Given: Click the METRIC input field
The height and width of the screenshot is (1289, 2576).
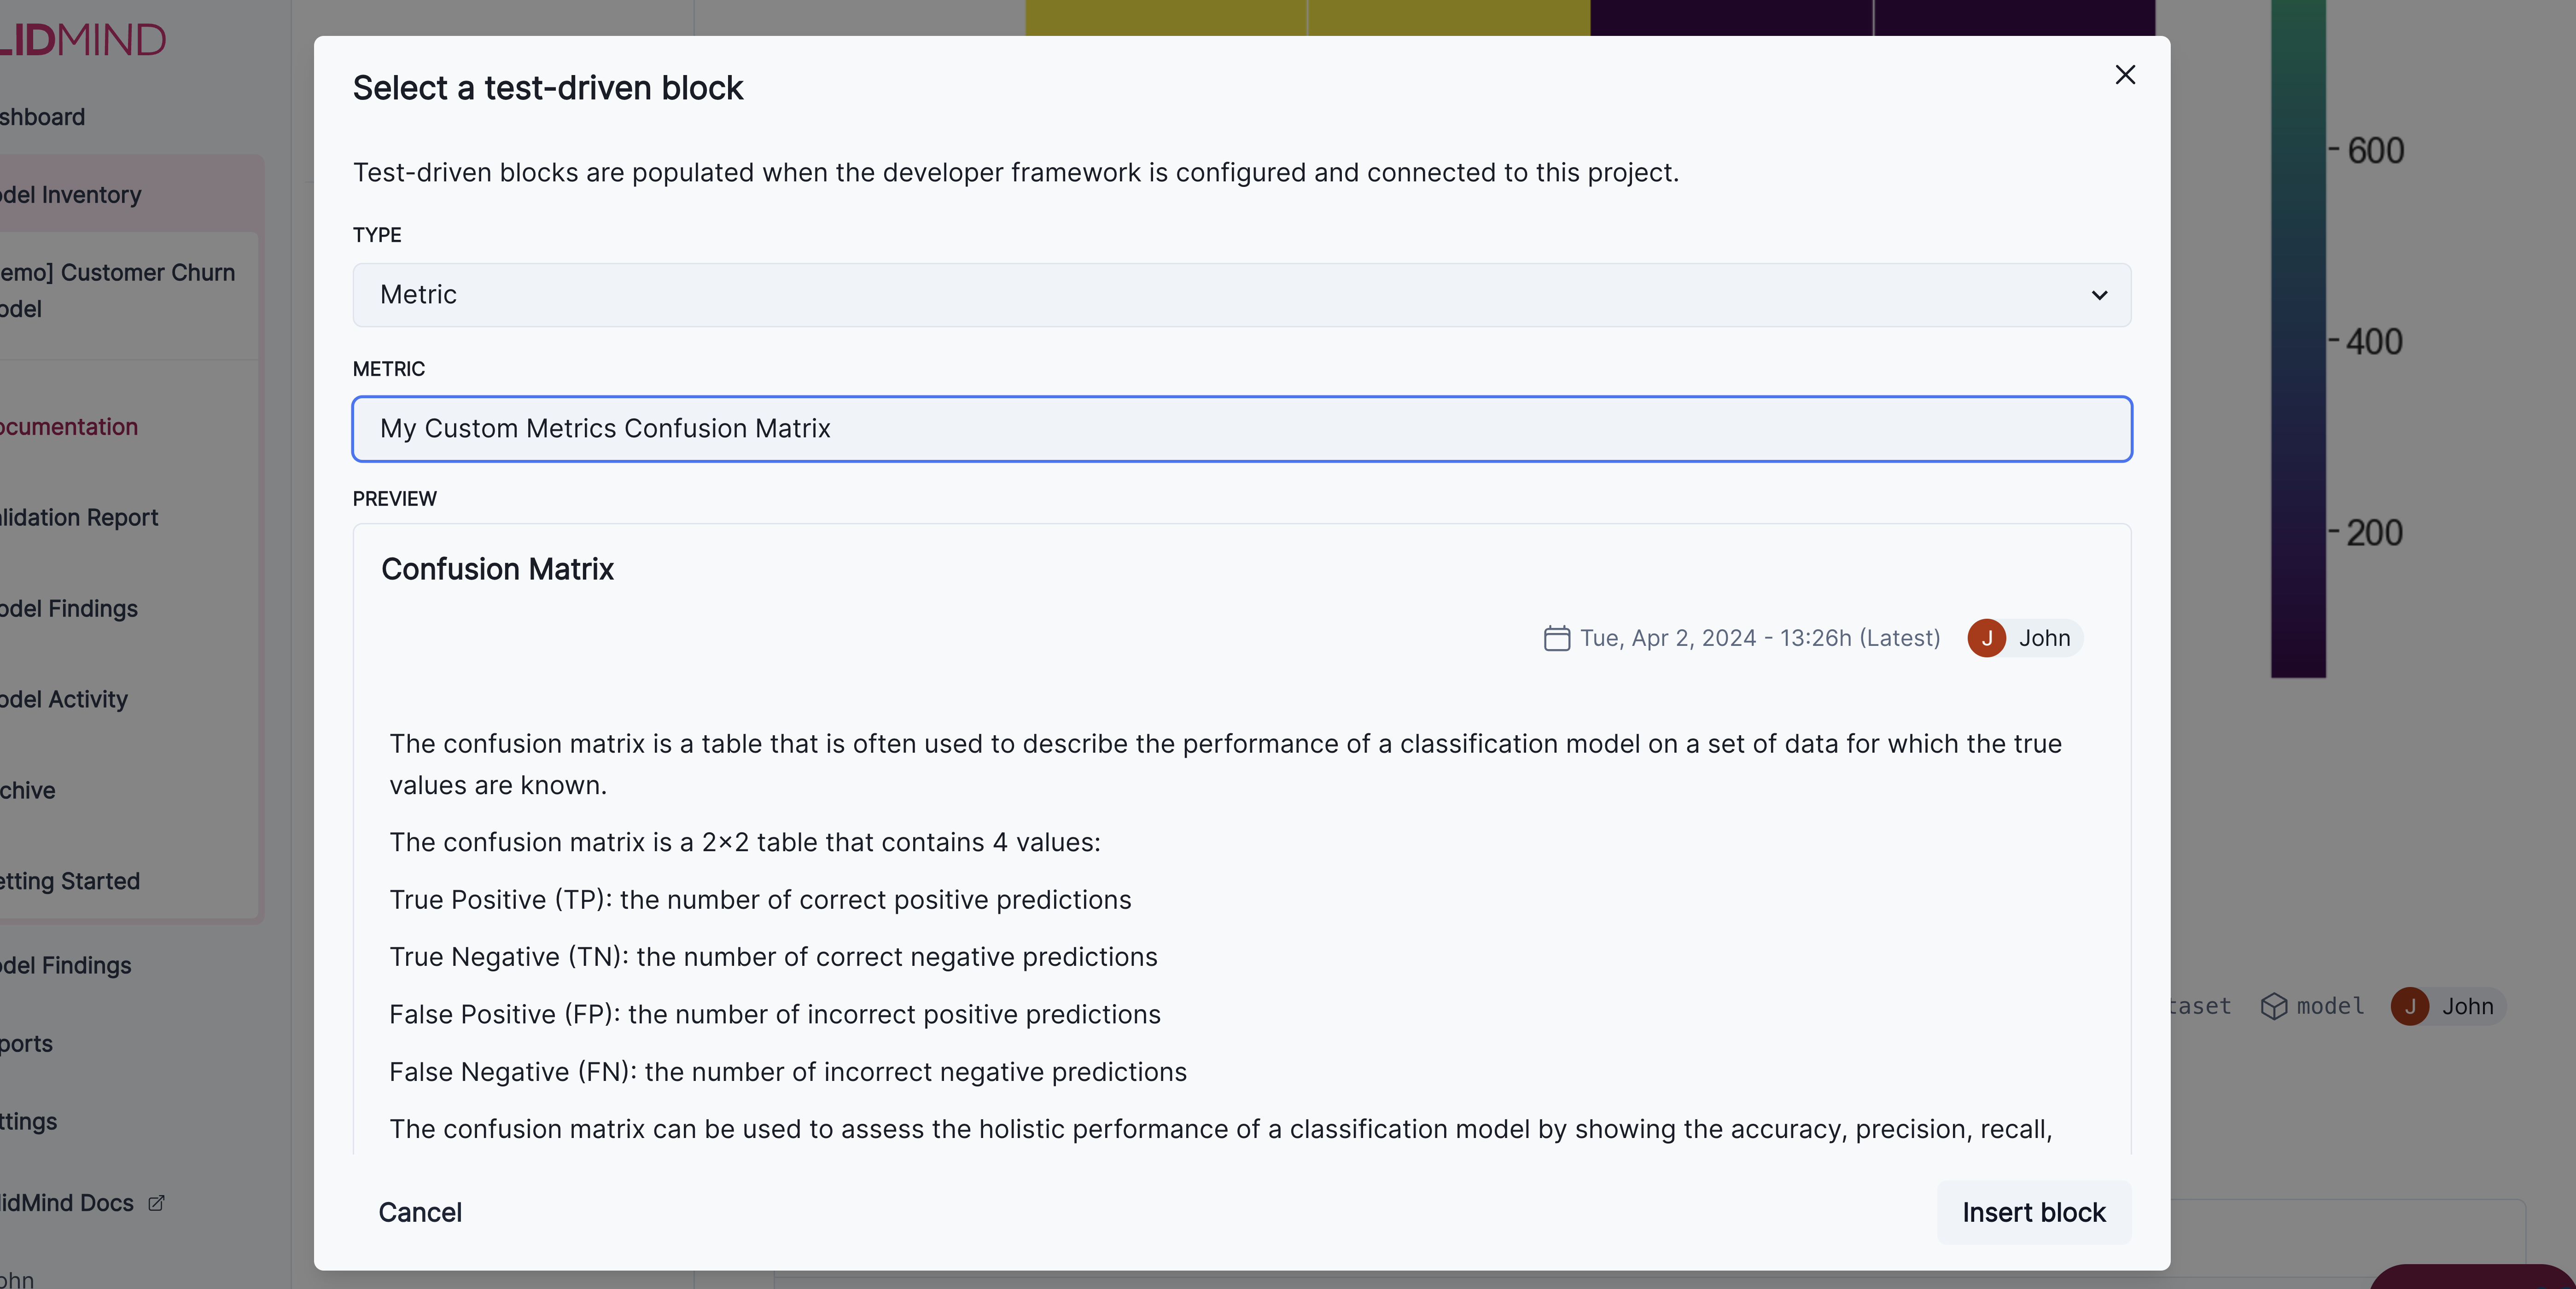Looking at the screenshot, I should coord(1240,429).
